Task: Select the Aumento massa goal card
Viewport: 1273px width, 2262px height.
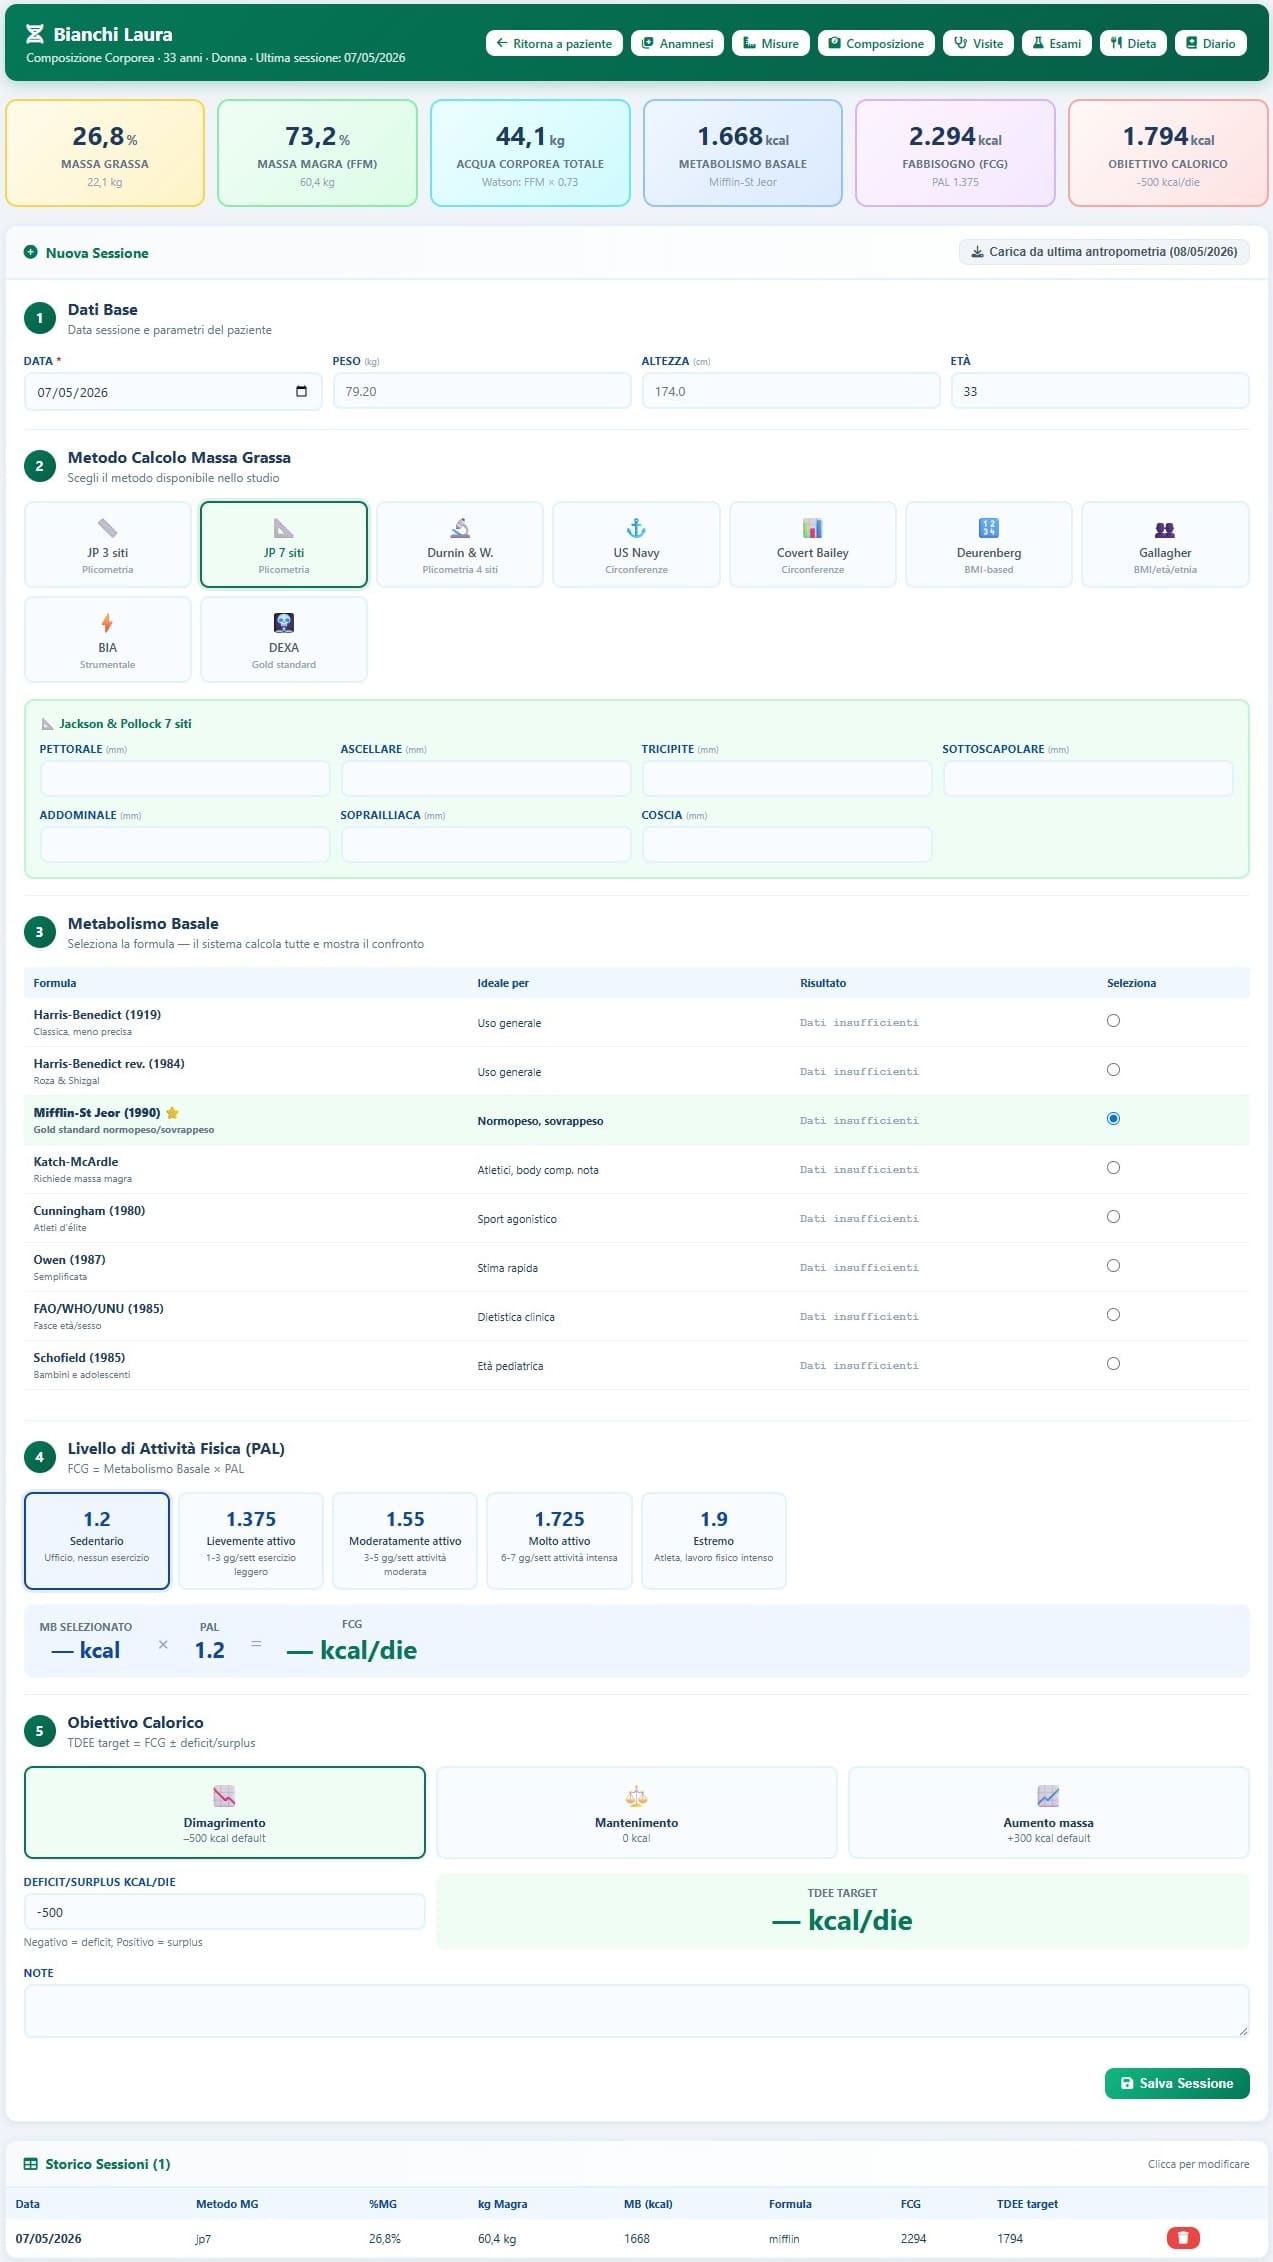Action: pyautogui.click(x=1048, y=1812)
